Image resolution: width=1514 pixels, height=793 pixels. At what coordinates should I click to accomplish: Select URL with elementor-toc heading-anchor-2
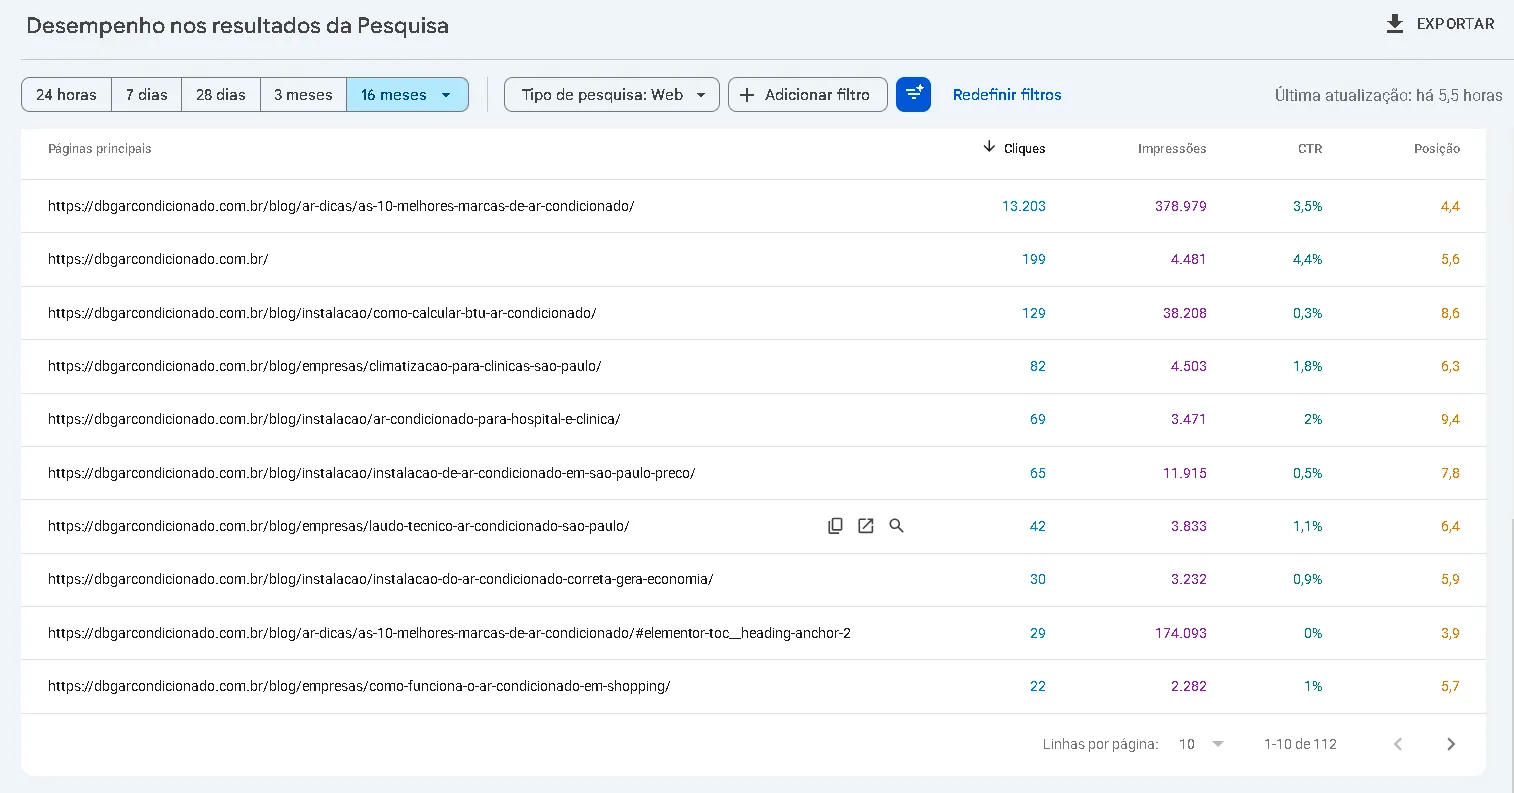[450, 633]
